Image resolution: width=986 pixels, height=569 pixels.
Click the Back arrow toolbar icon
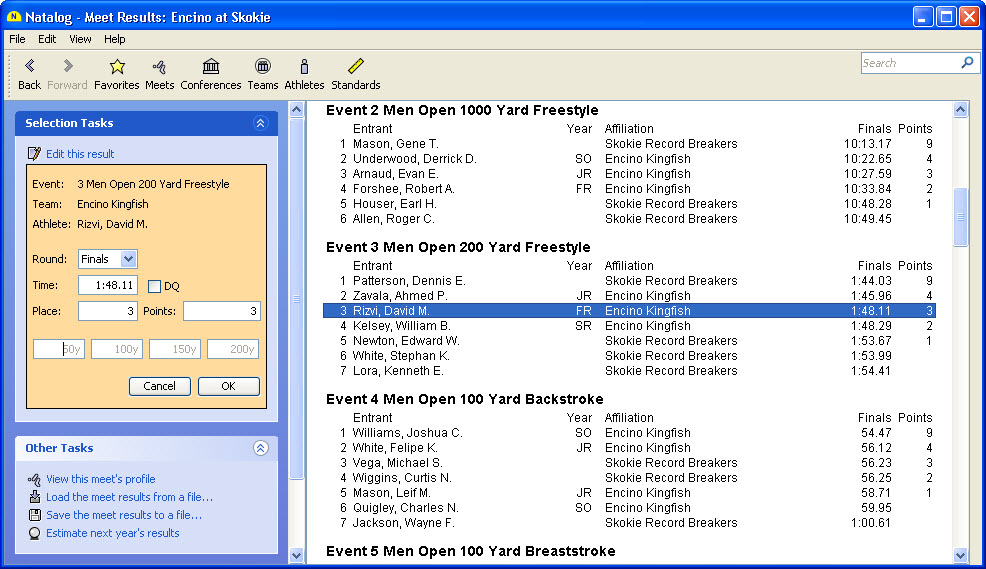(29, 67)
